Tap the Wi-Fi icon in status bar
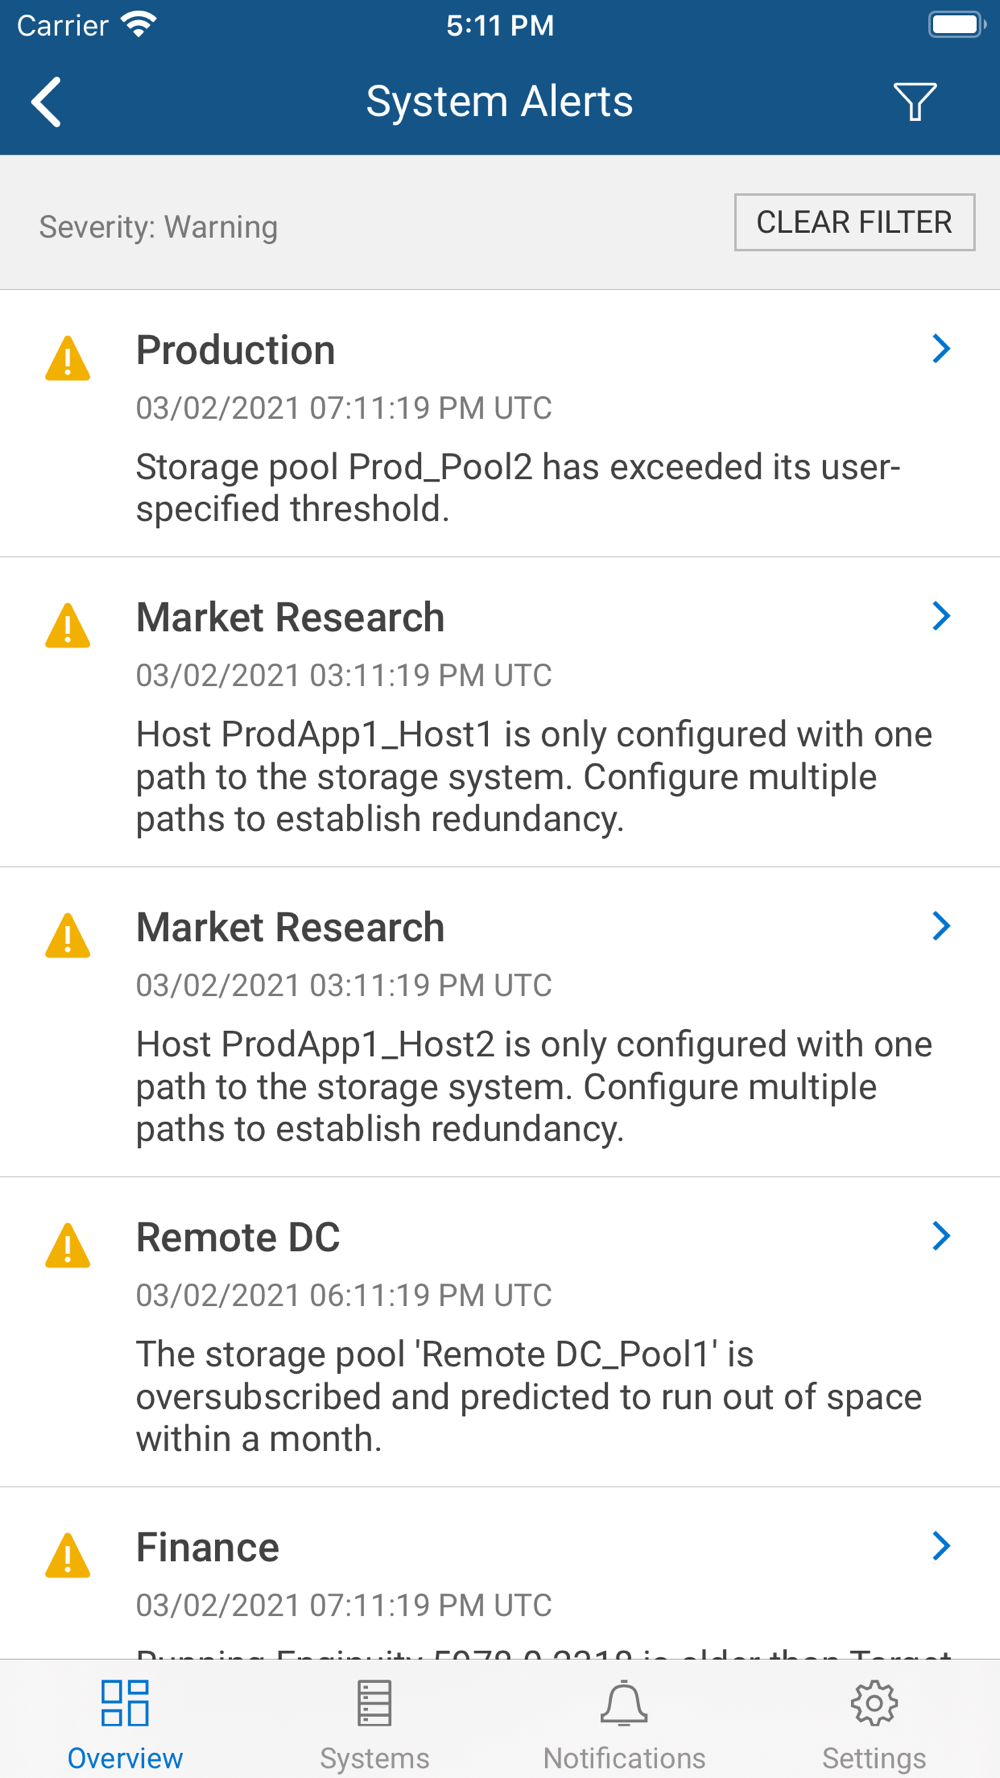Screen dimensions: 1000x1778 click(x=139, y=25)
